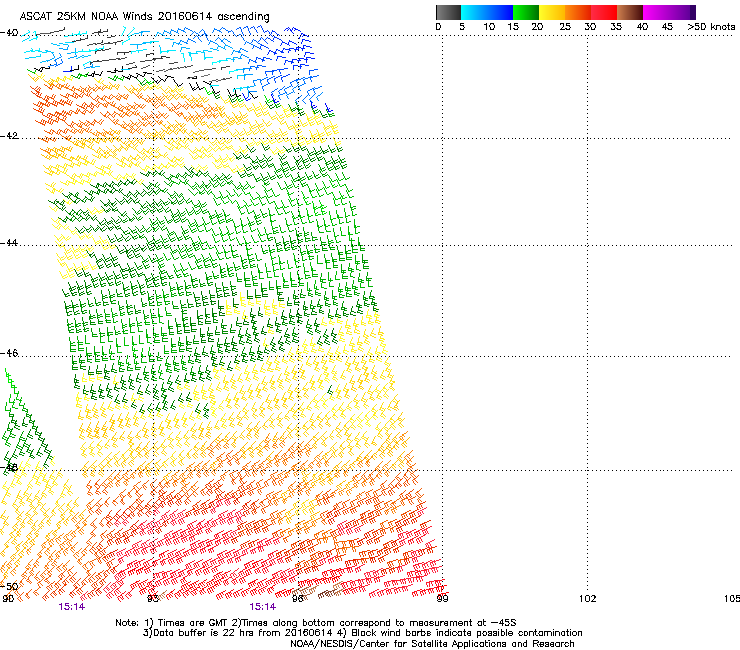Click the ASCAT 25KM NOAA Winds title

click(x=144, y=17)
